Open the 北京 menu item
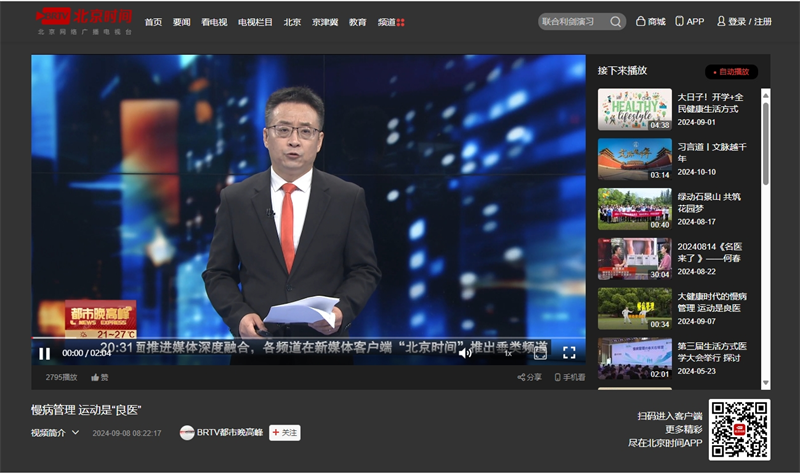800x474 pixels. tap(292, 22)
